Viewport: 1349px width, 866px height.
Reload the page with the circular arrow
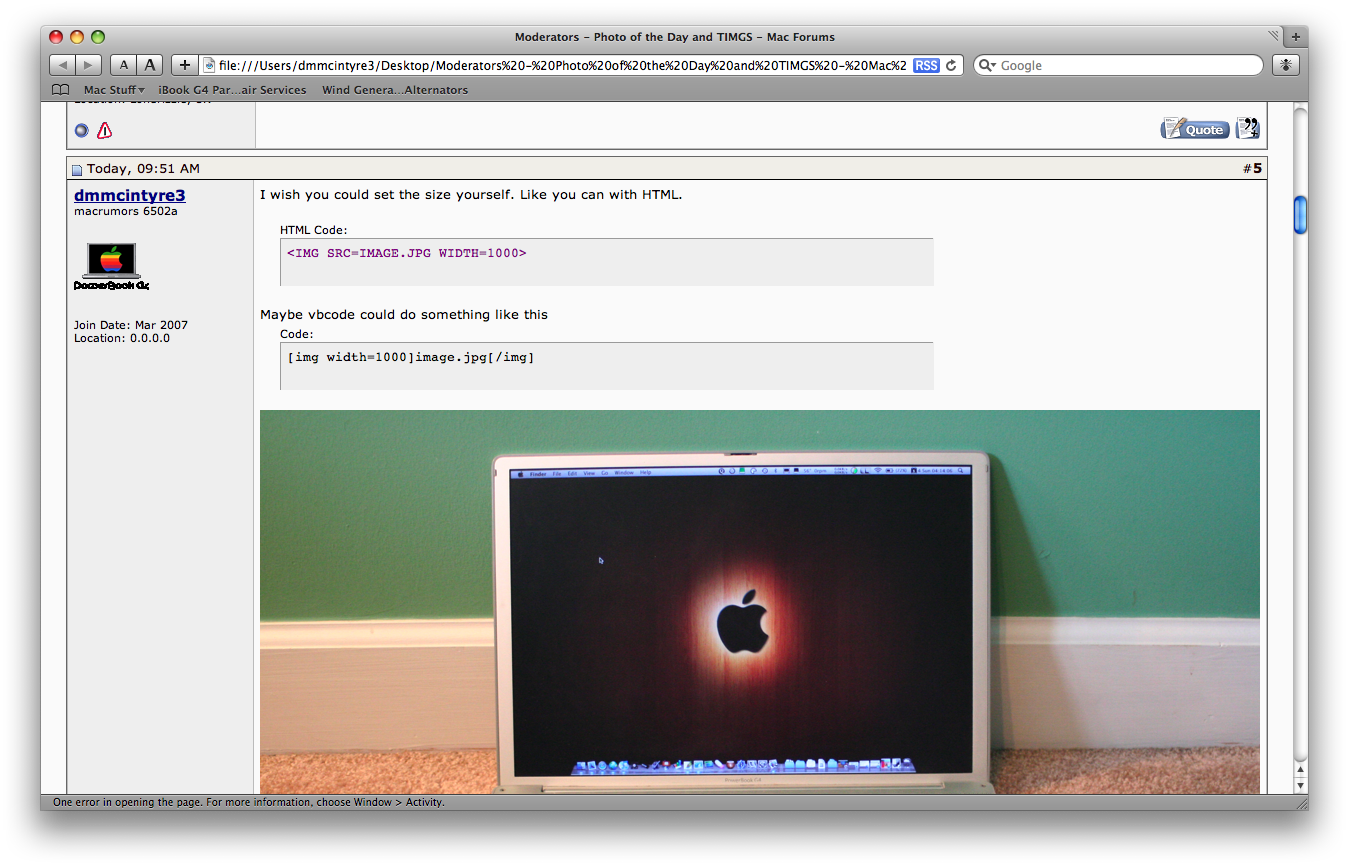[952, 65]
